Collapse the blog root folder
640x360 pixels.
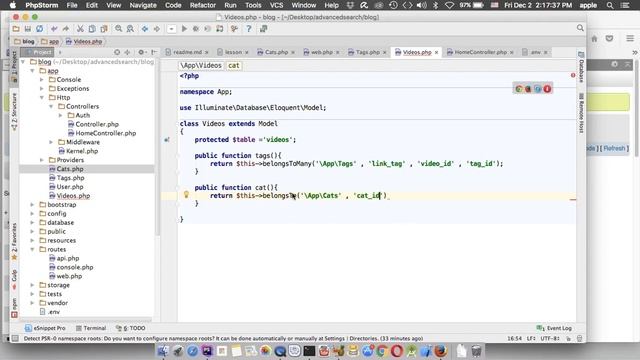23,62
